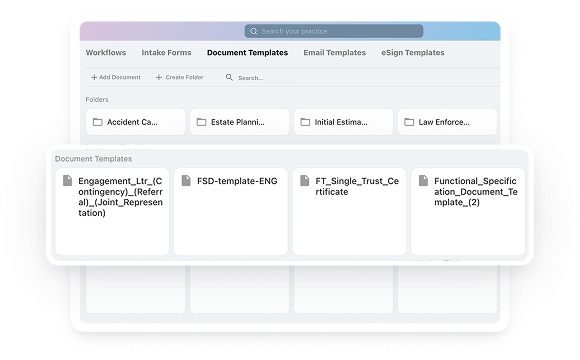Focus the Search your practice field
The image size is (580, 360).
[334, 31]
